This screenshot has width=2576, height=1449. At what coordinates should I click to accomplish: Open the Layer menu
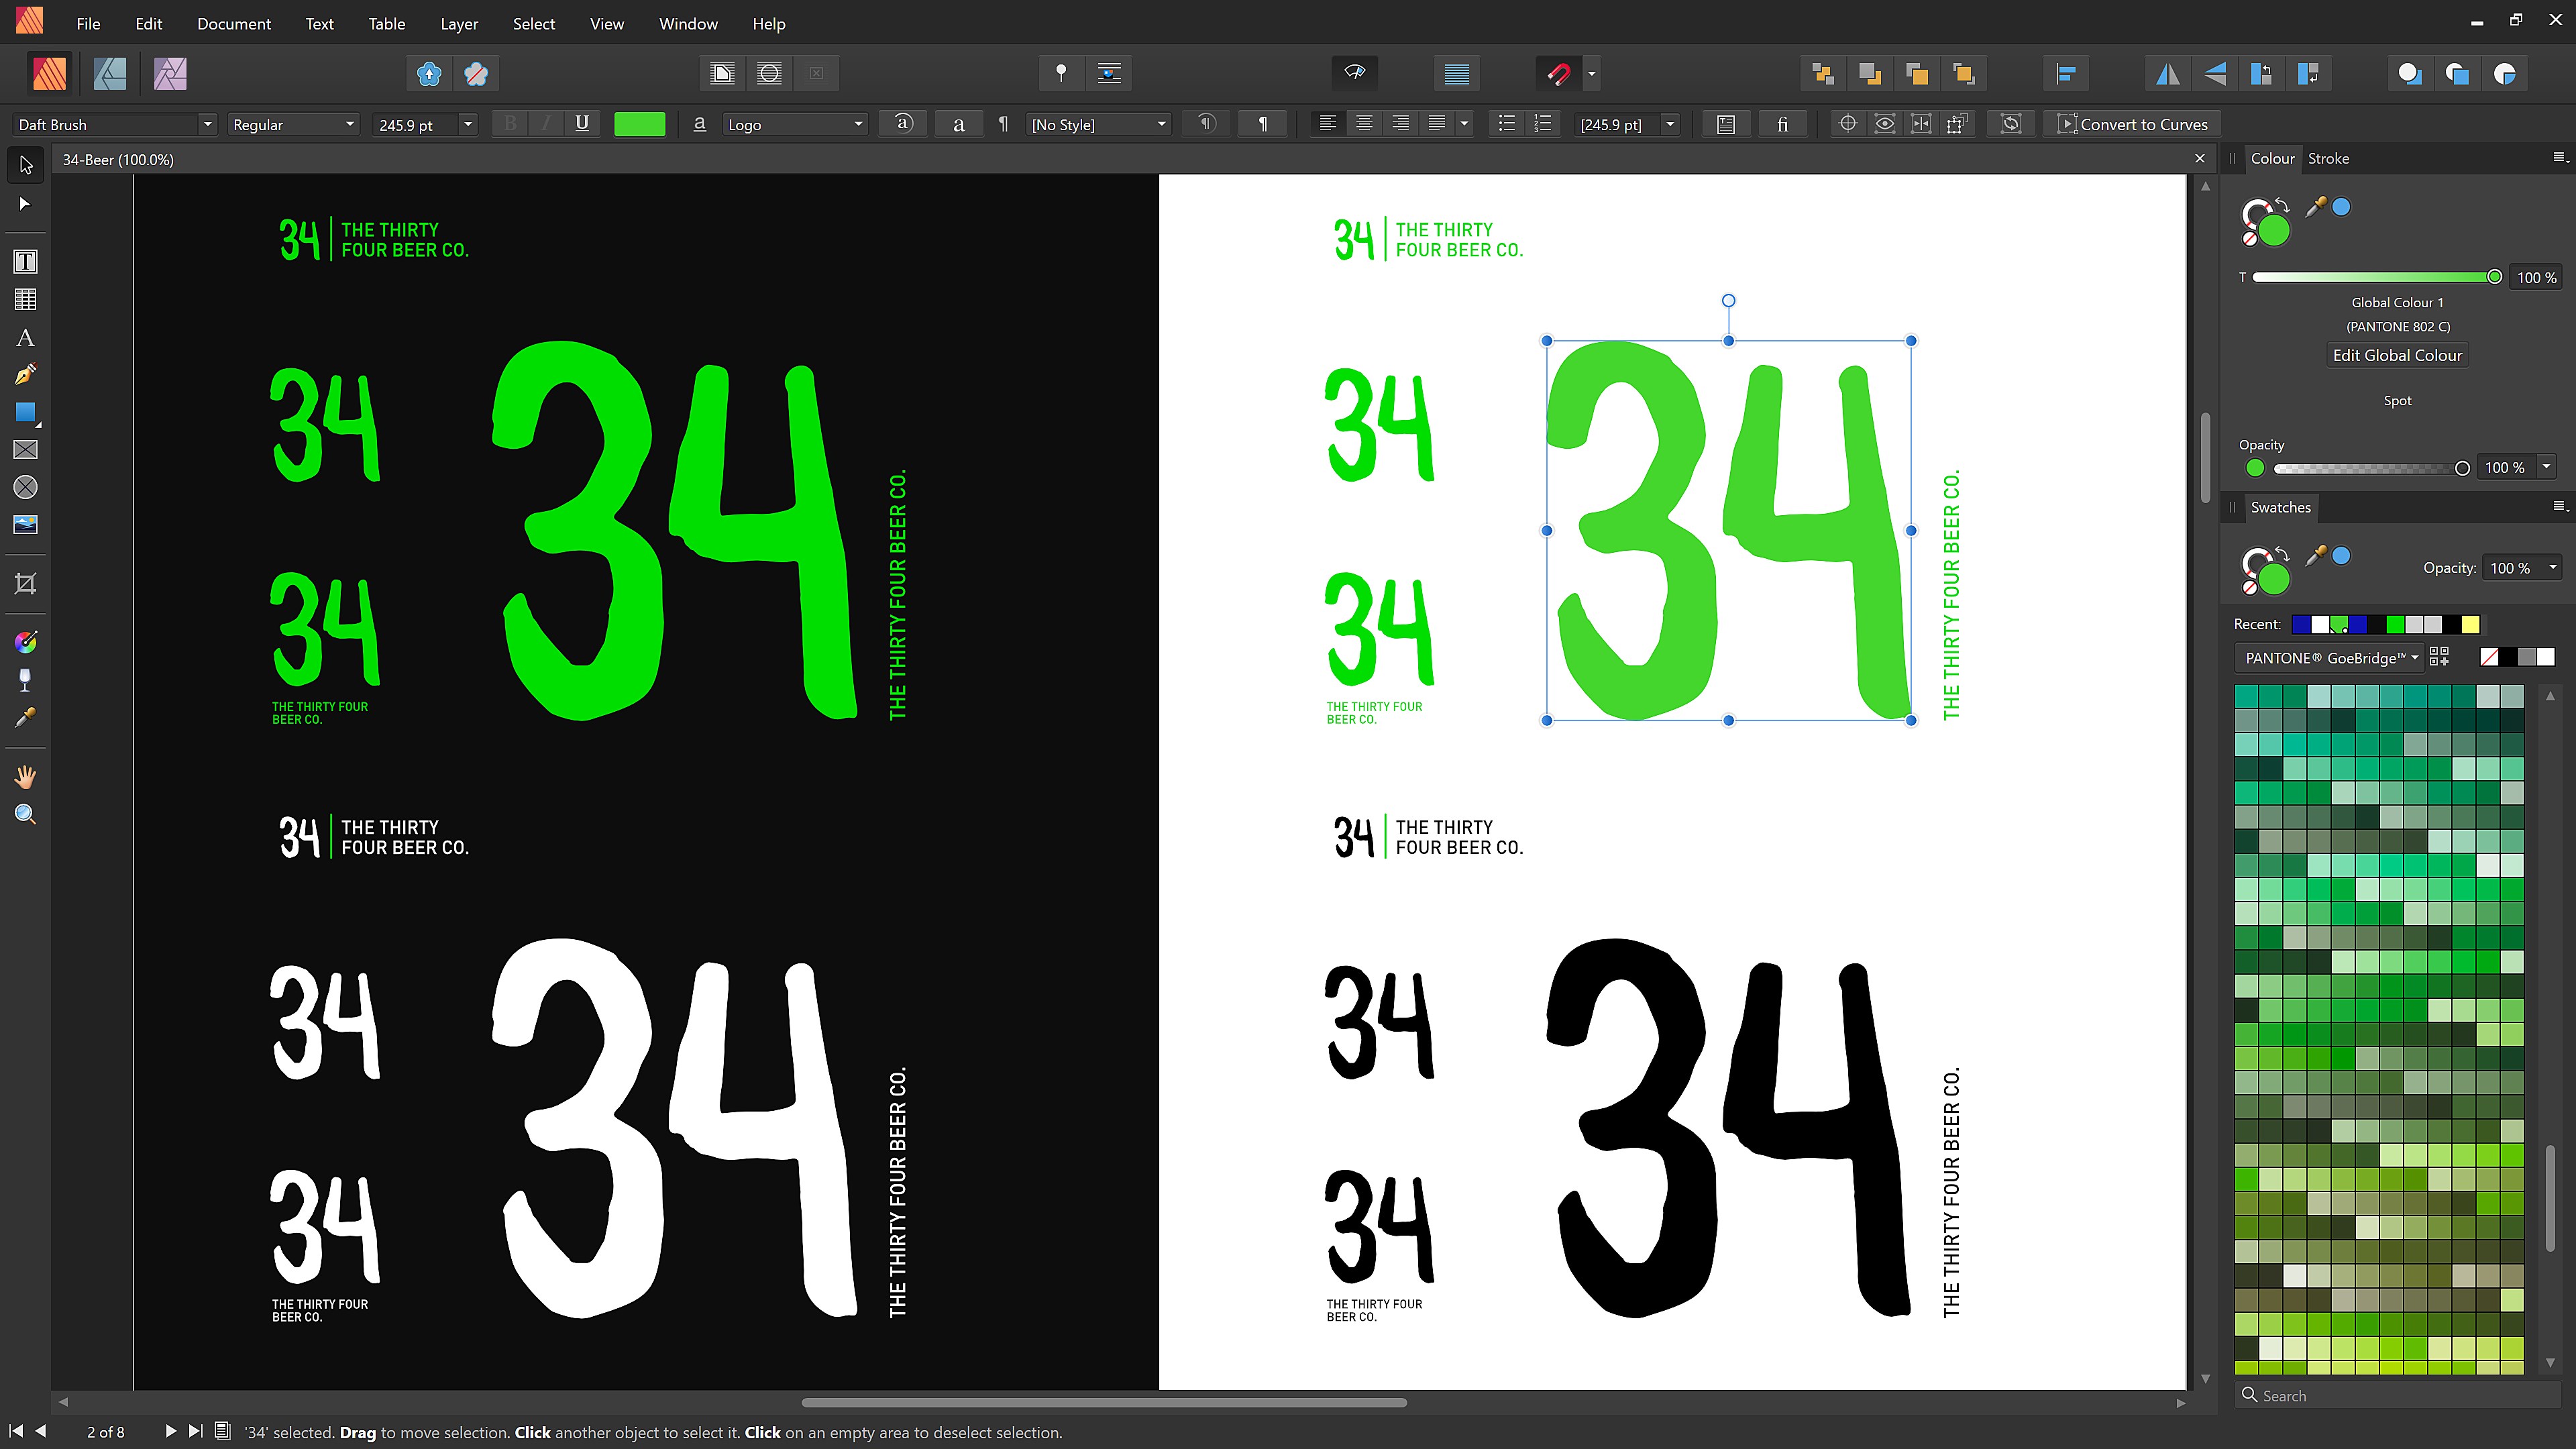pyautogui.click(x=458, y=24)
